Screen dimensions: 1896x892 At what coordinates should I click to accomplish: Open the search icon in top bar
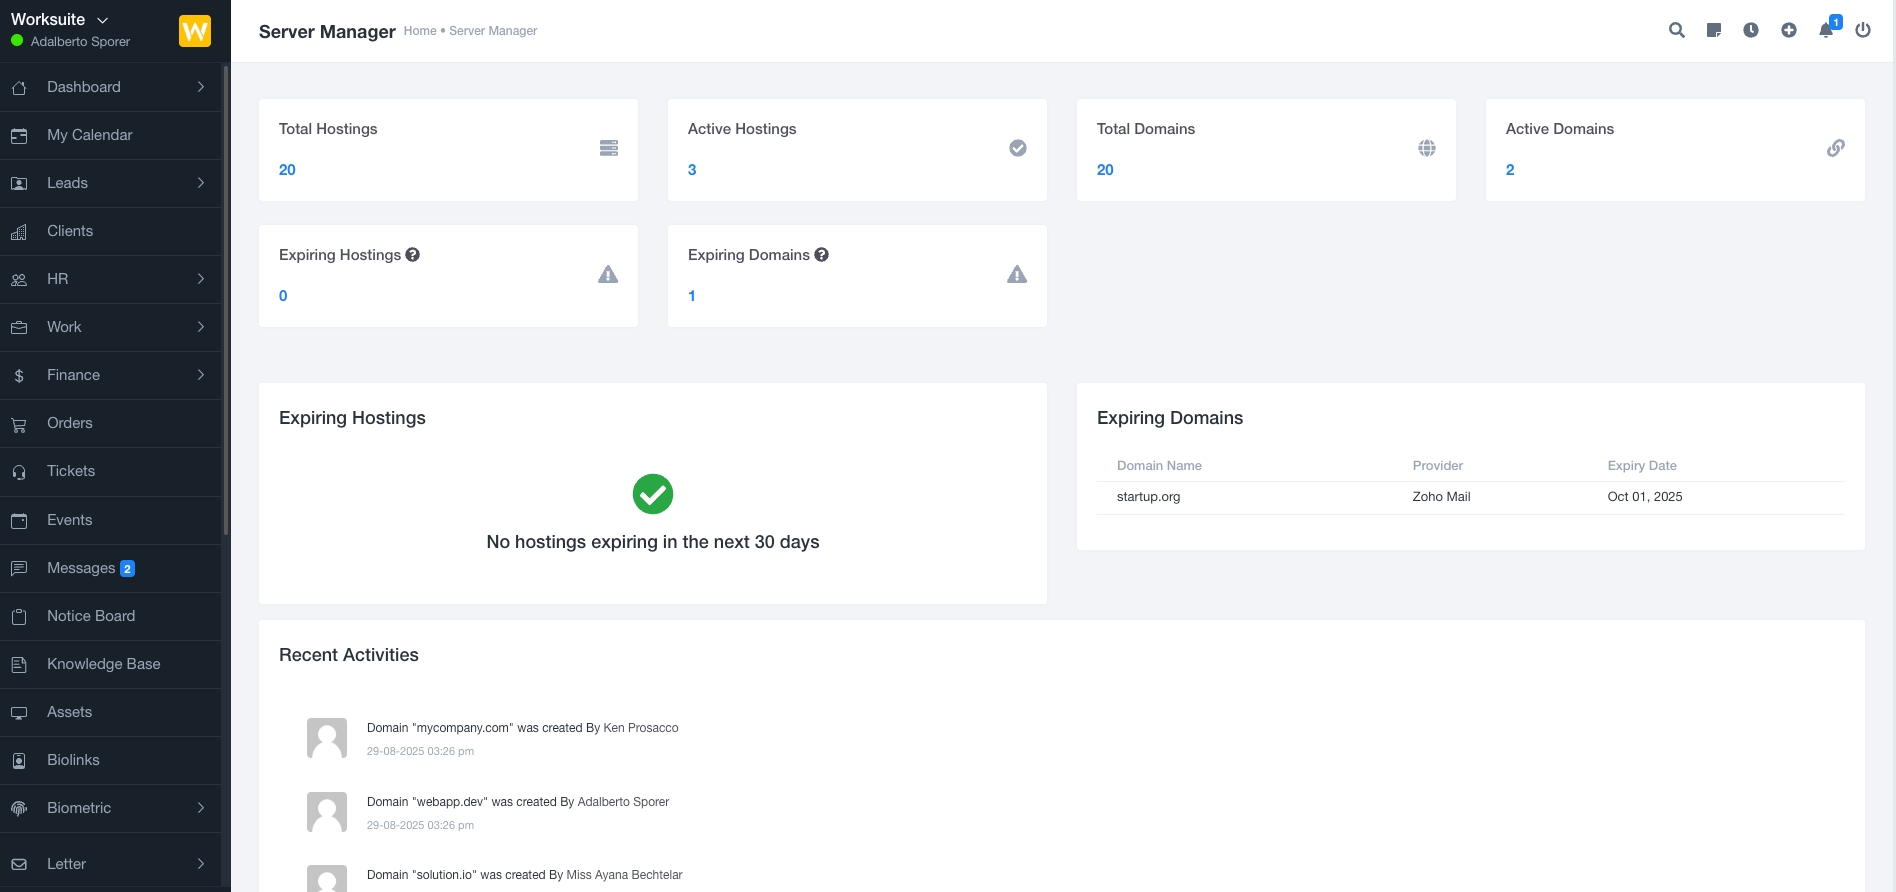(x=1676, y=30)
